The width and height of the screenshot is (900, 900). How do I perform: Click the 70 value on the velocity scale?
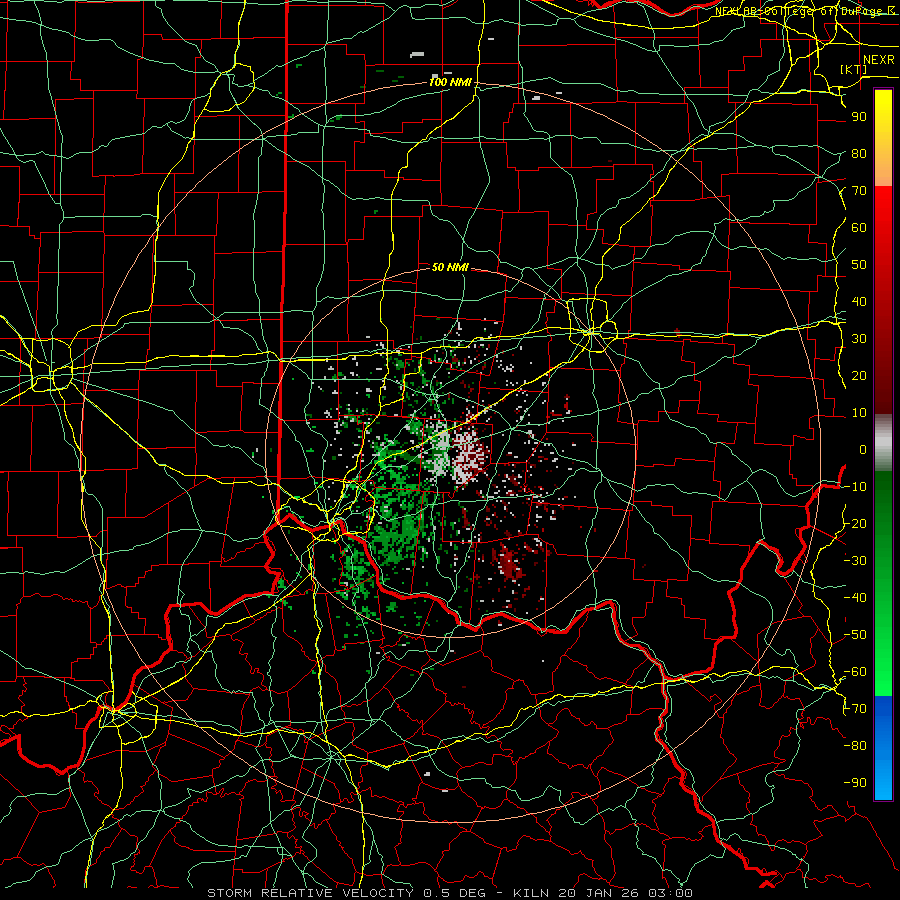pos(859,191)
